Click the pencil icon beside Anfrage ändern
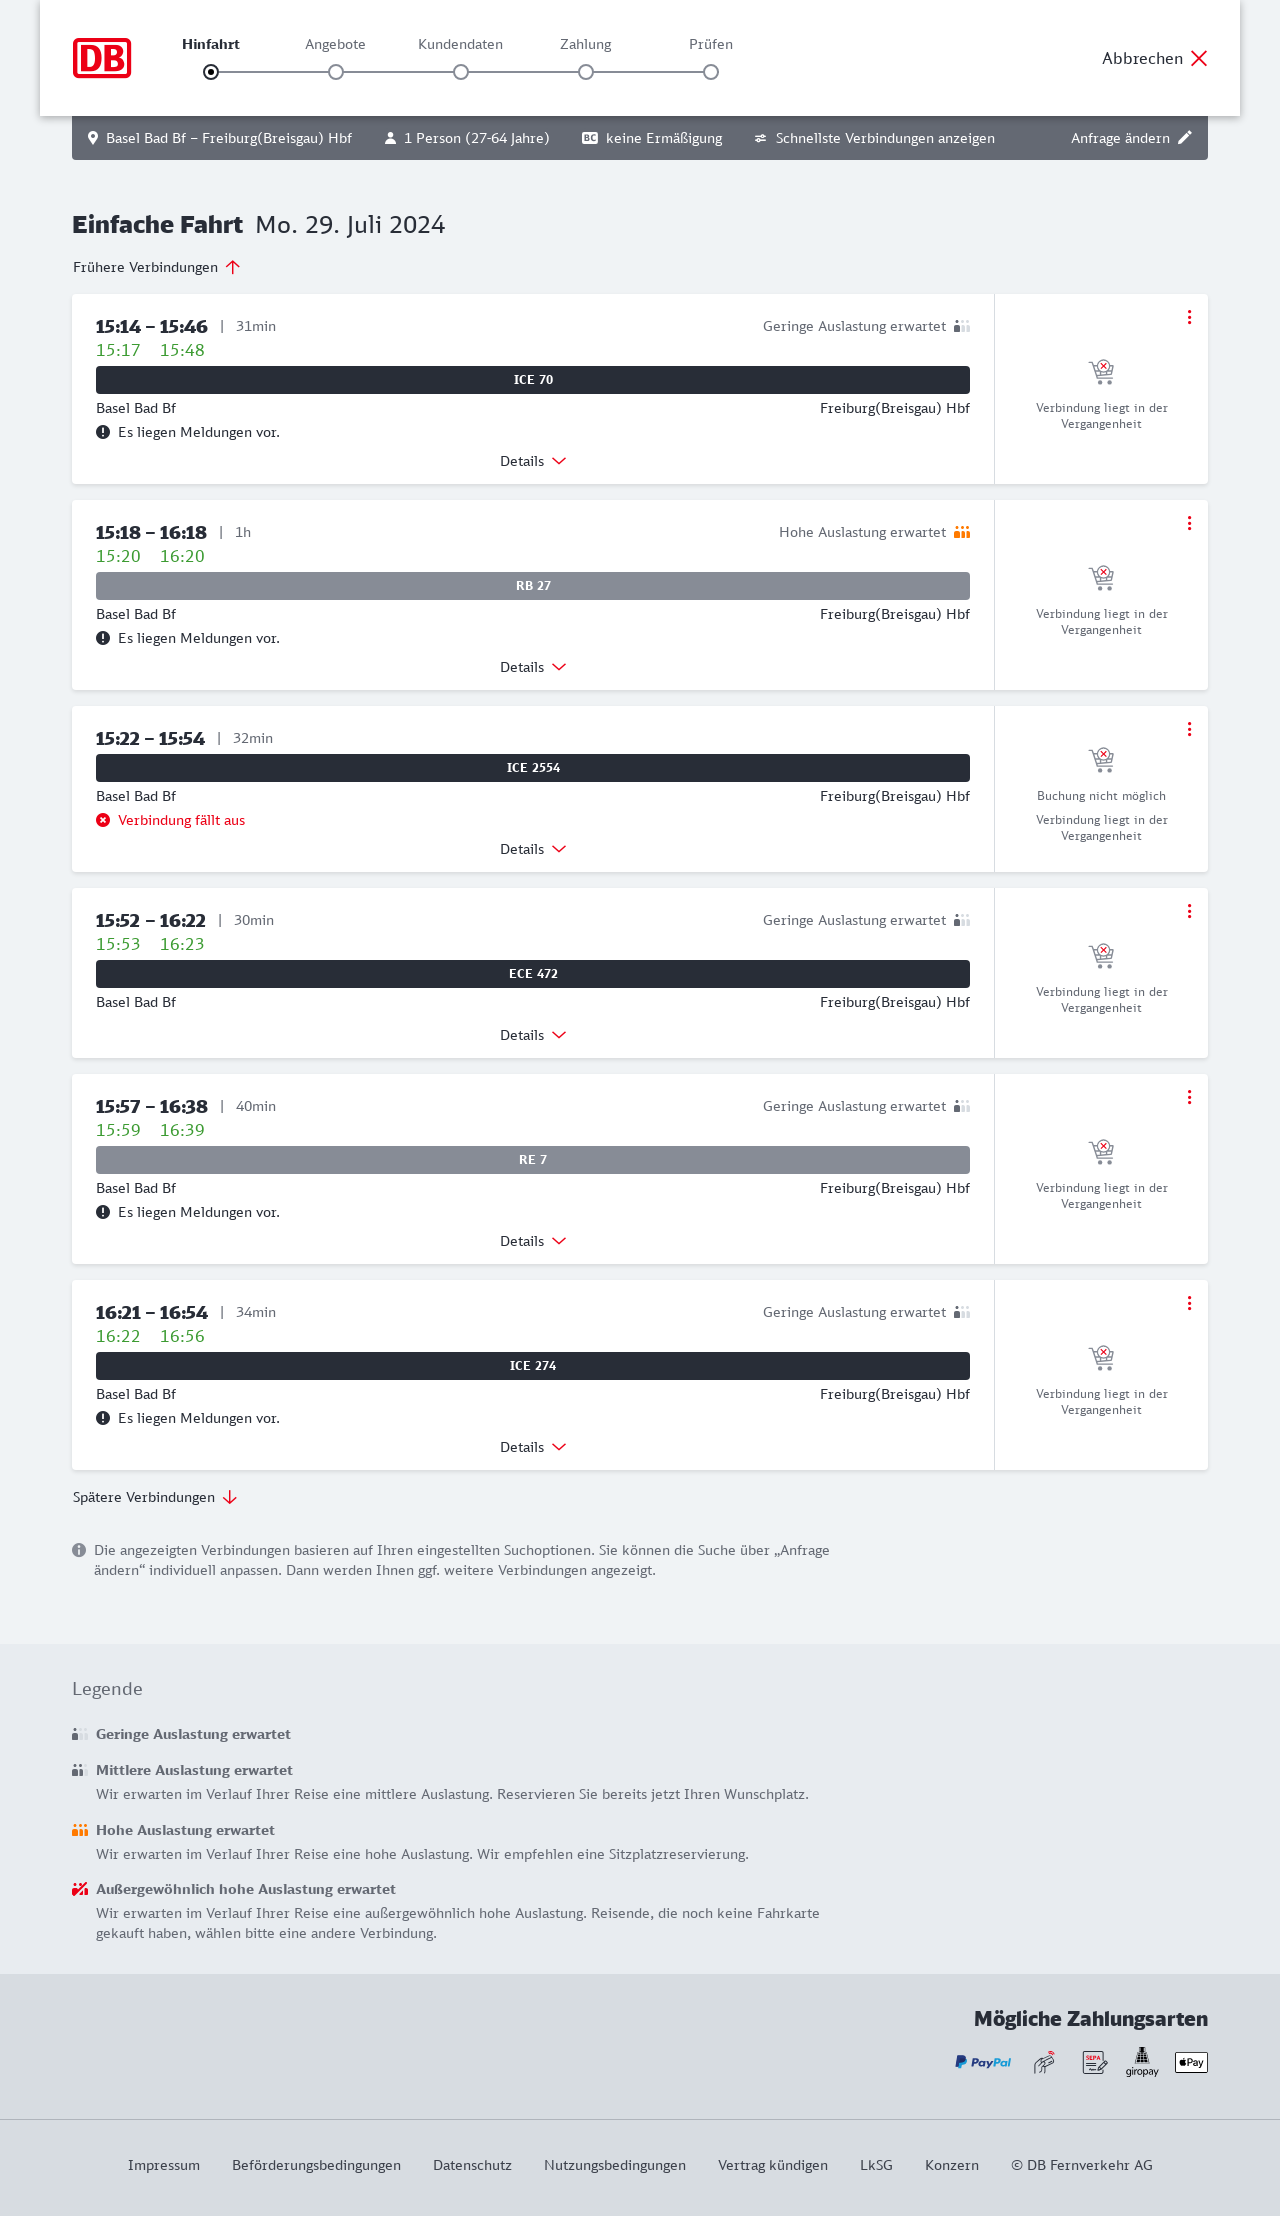 tap(1185, 138)
